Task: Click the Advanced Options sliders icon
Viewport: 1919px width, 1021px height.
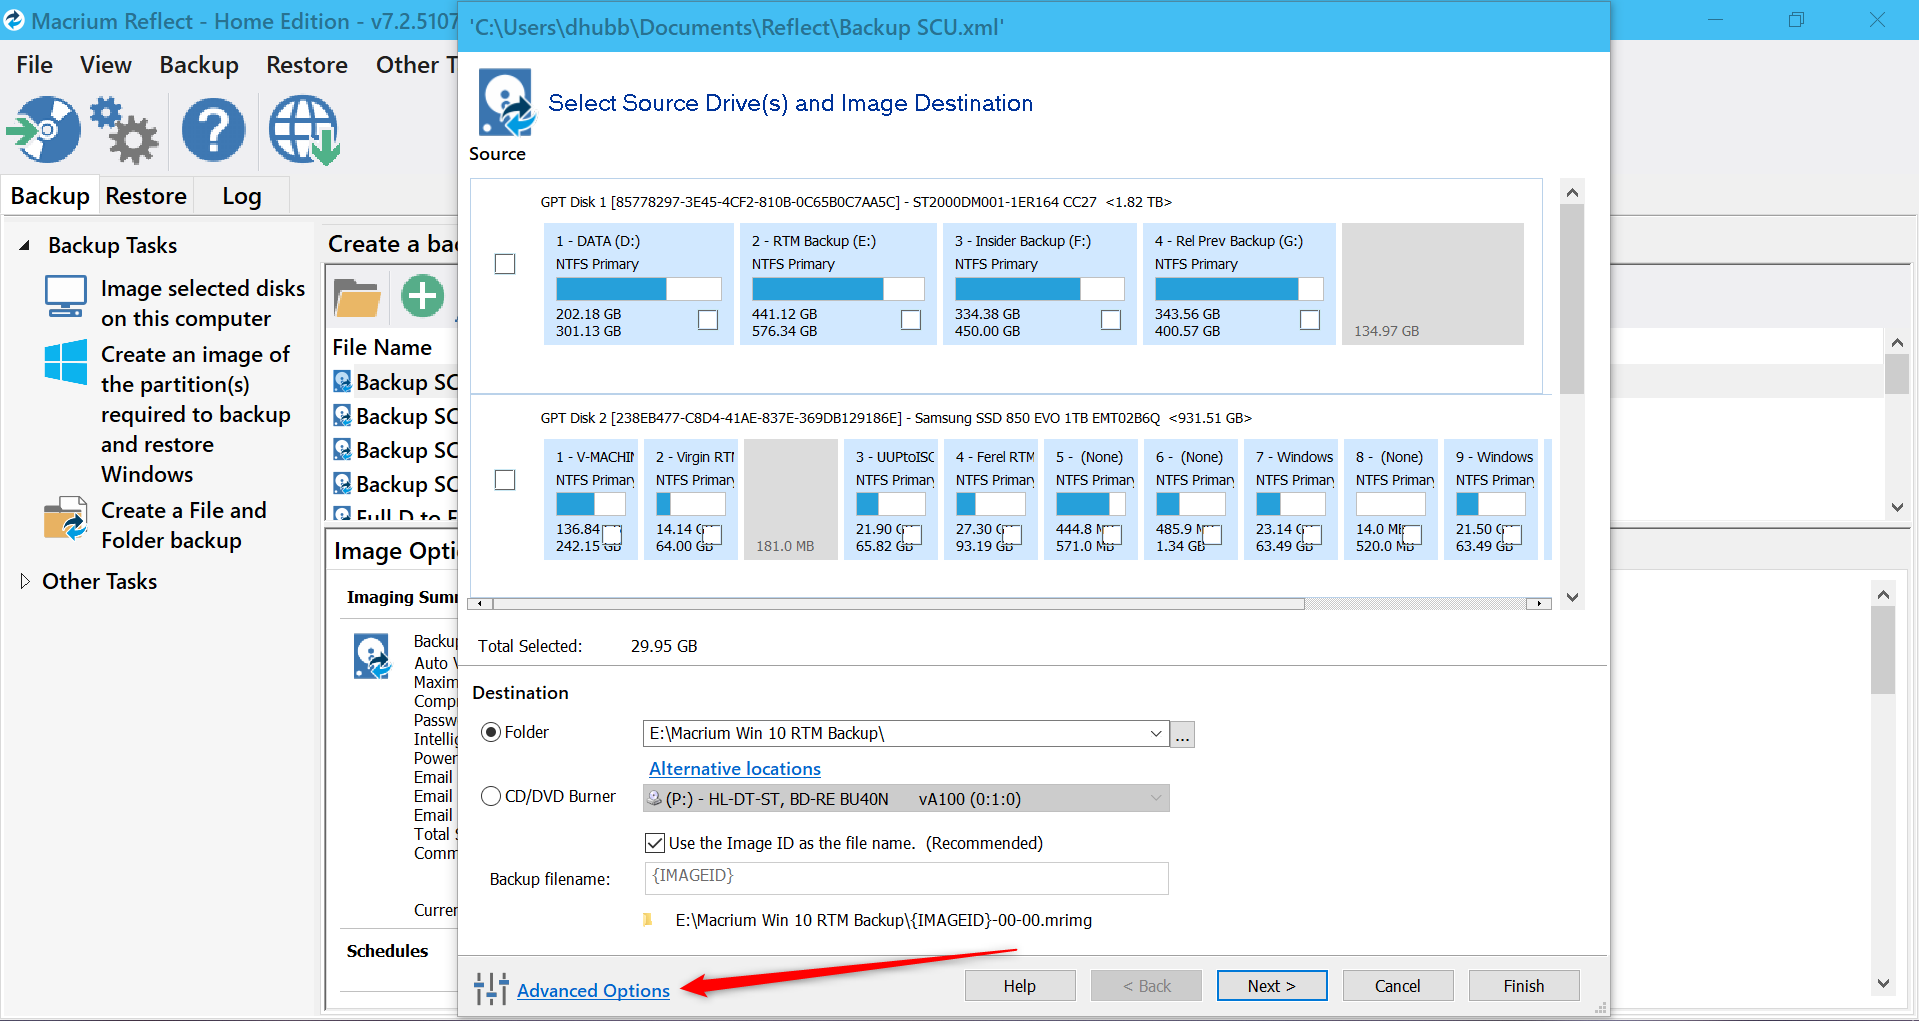Action: 491,988
